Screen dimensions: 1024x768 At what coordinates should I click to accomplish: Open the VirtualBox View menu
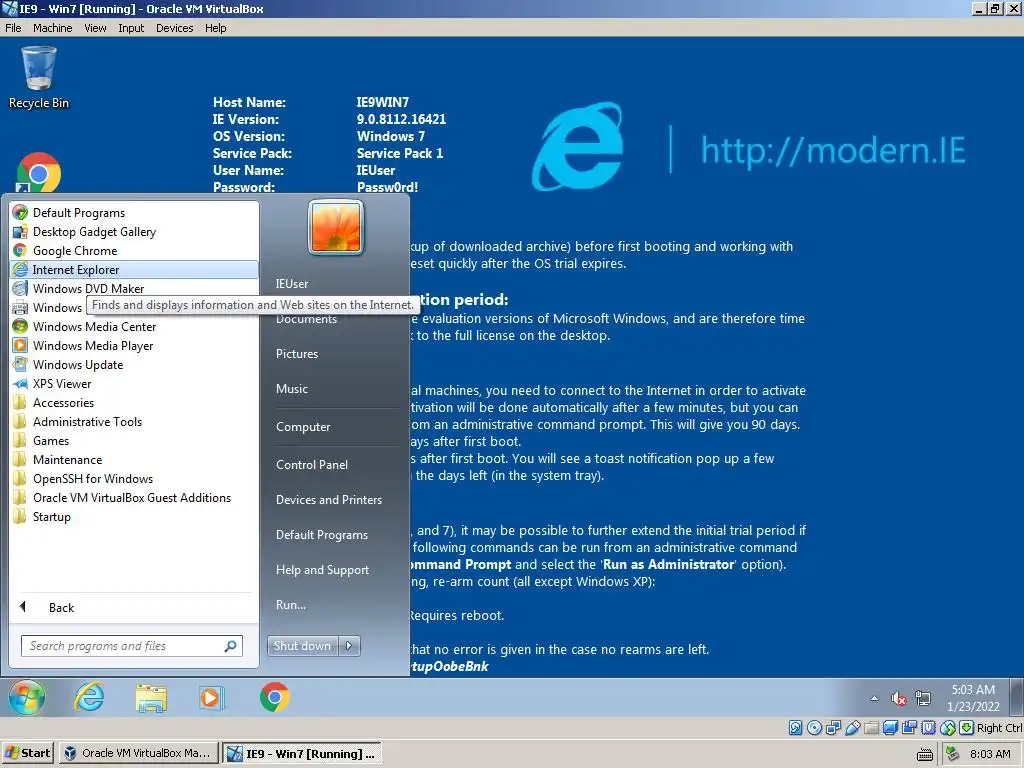point(95,28)
